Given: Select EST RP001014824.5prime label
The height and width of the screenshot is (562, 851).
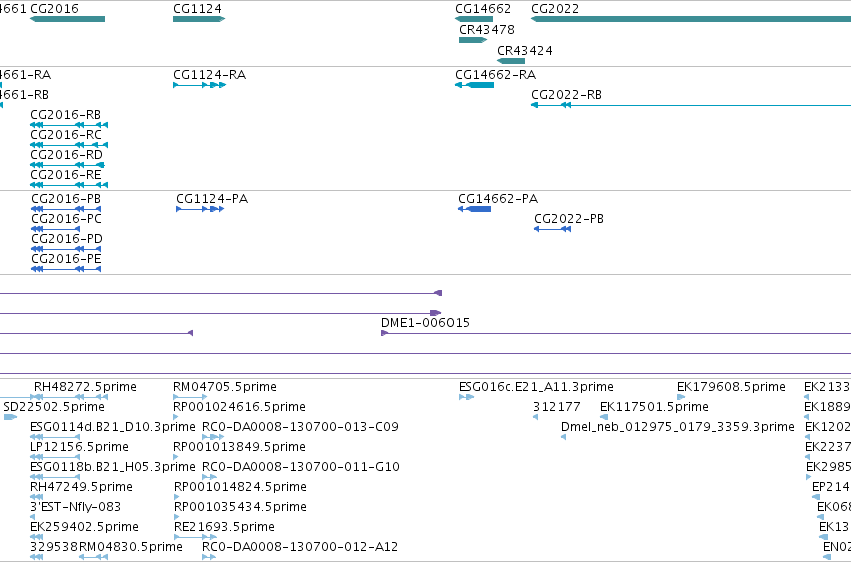Looking at the screenshot, I should pos(240,487).
